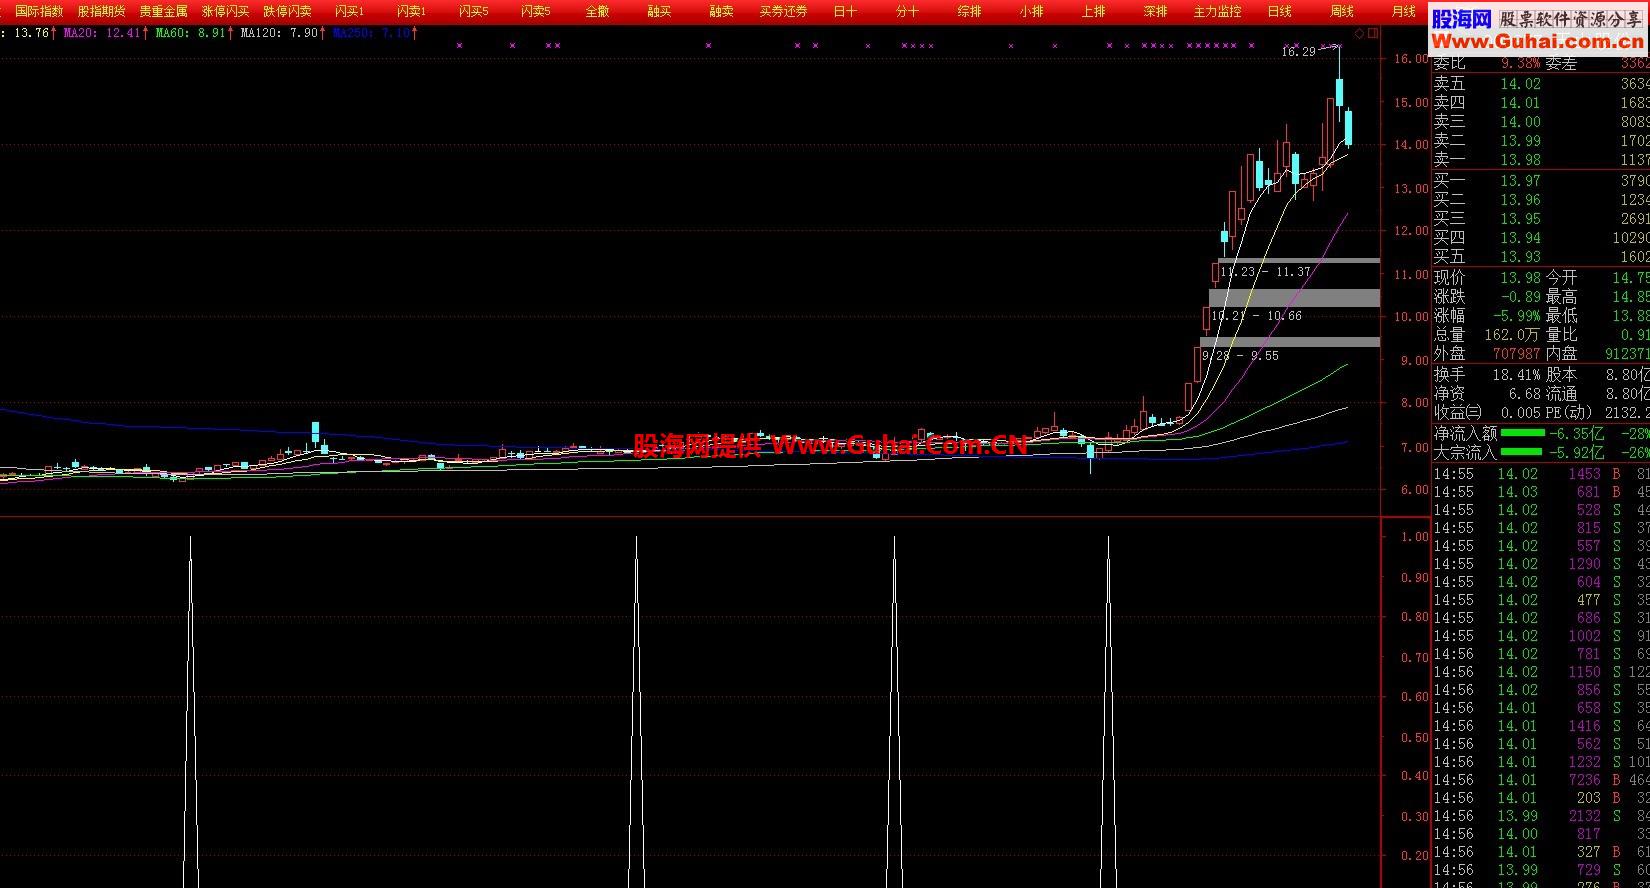Click the 卖五 14.02 ask row
Image resolution: width=1650 pixels, height=888 pixels.
(x=1540, y=84)
